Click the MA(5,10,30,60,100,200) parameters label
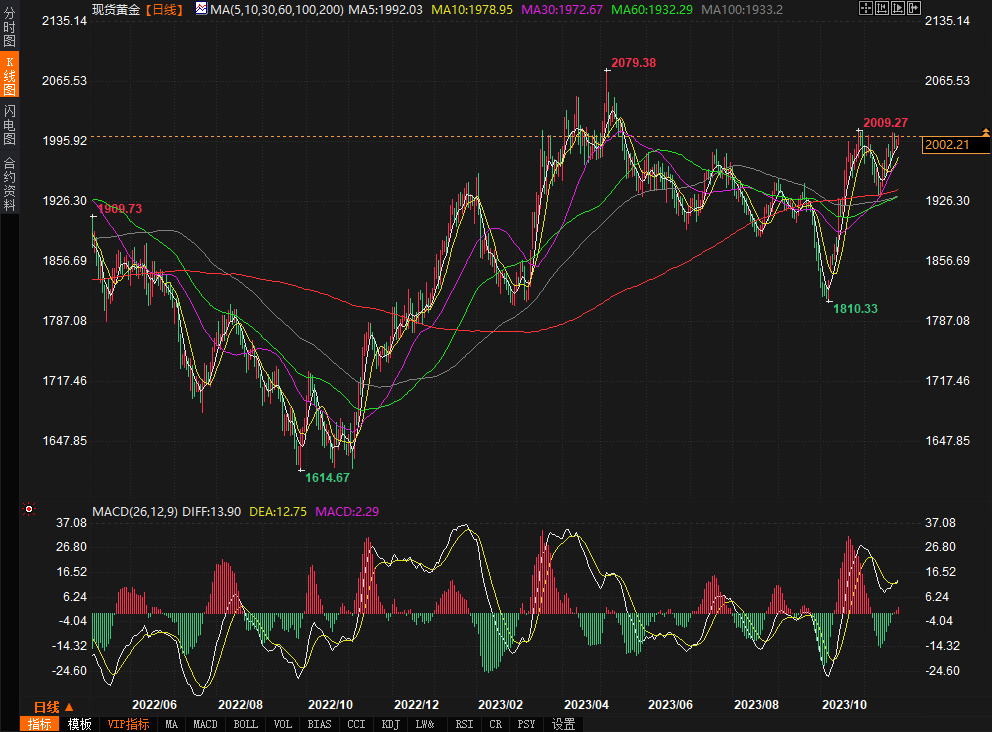The height and width of the screenshot is (732, 992). (277, 9)
